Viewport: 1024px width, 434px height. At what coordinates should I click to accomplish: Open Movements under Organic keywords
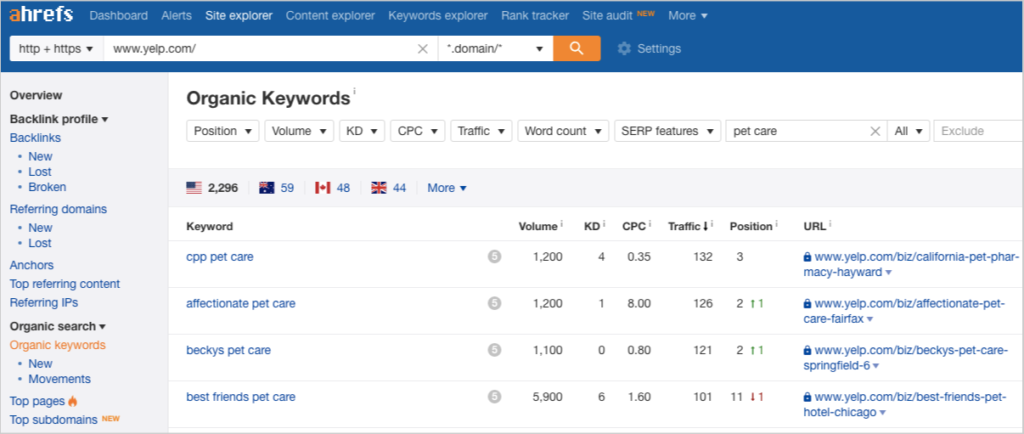(x=59, y=379)
